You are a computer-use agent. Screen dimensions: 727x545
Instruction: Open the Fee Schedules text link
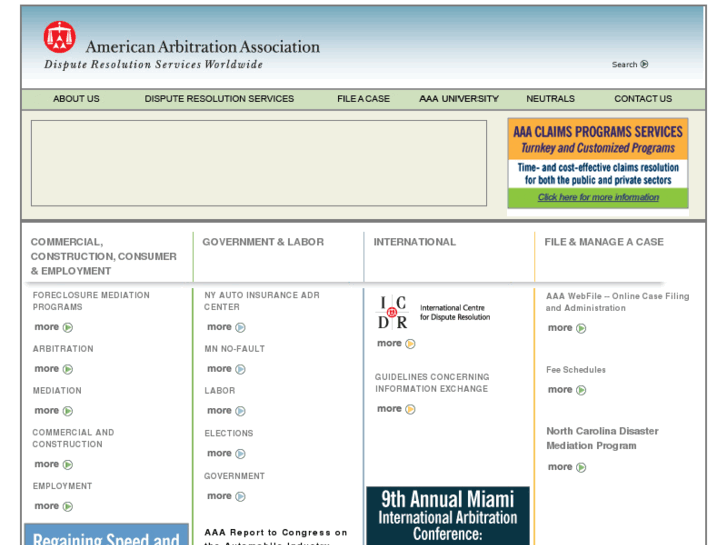click(x=576, y=370)
